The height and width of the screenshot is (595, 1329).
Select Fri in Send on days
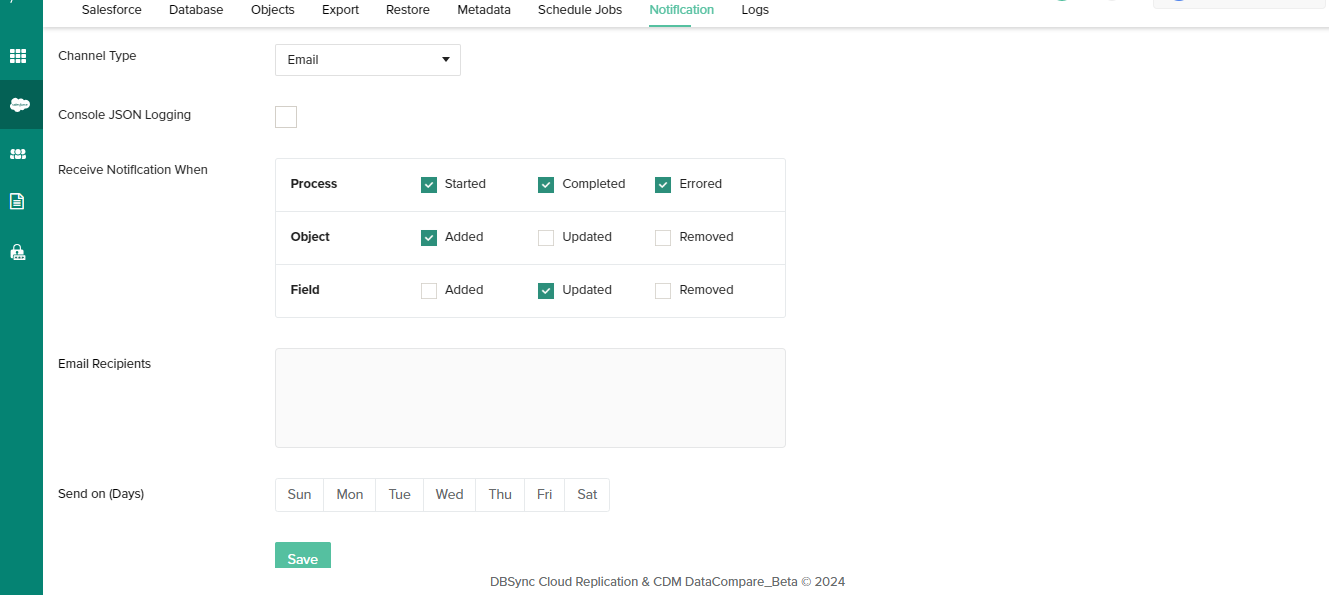pos(544,495)
